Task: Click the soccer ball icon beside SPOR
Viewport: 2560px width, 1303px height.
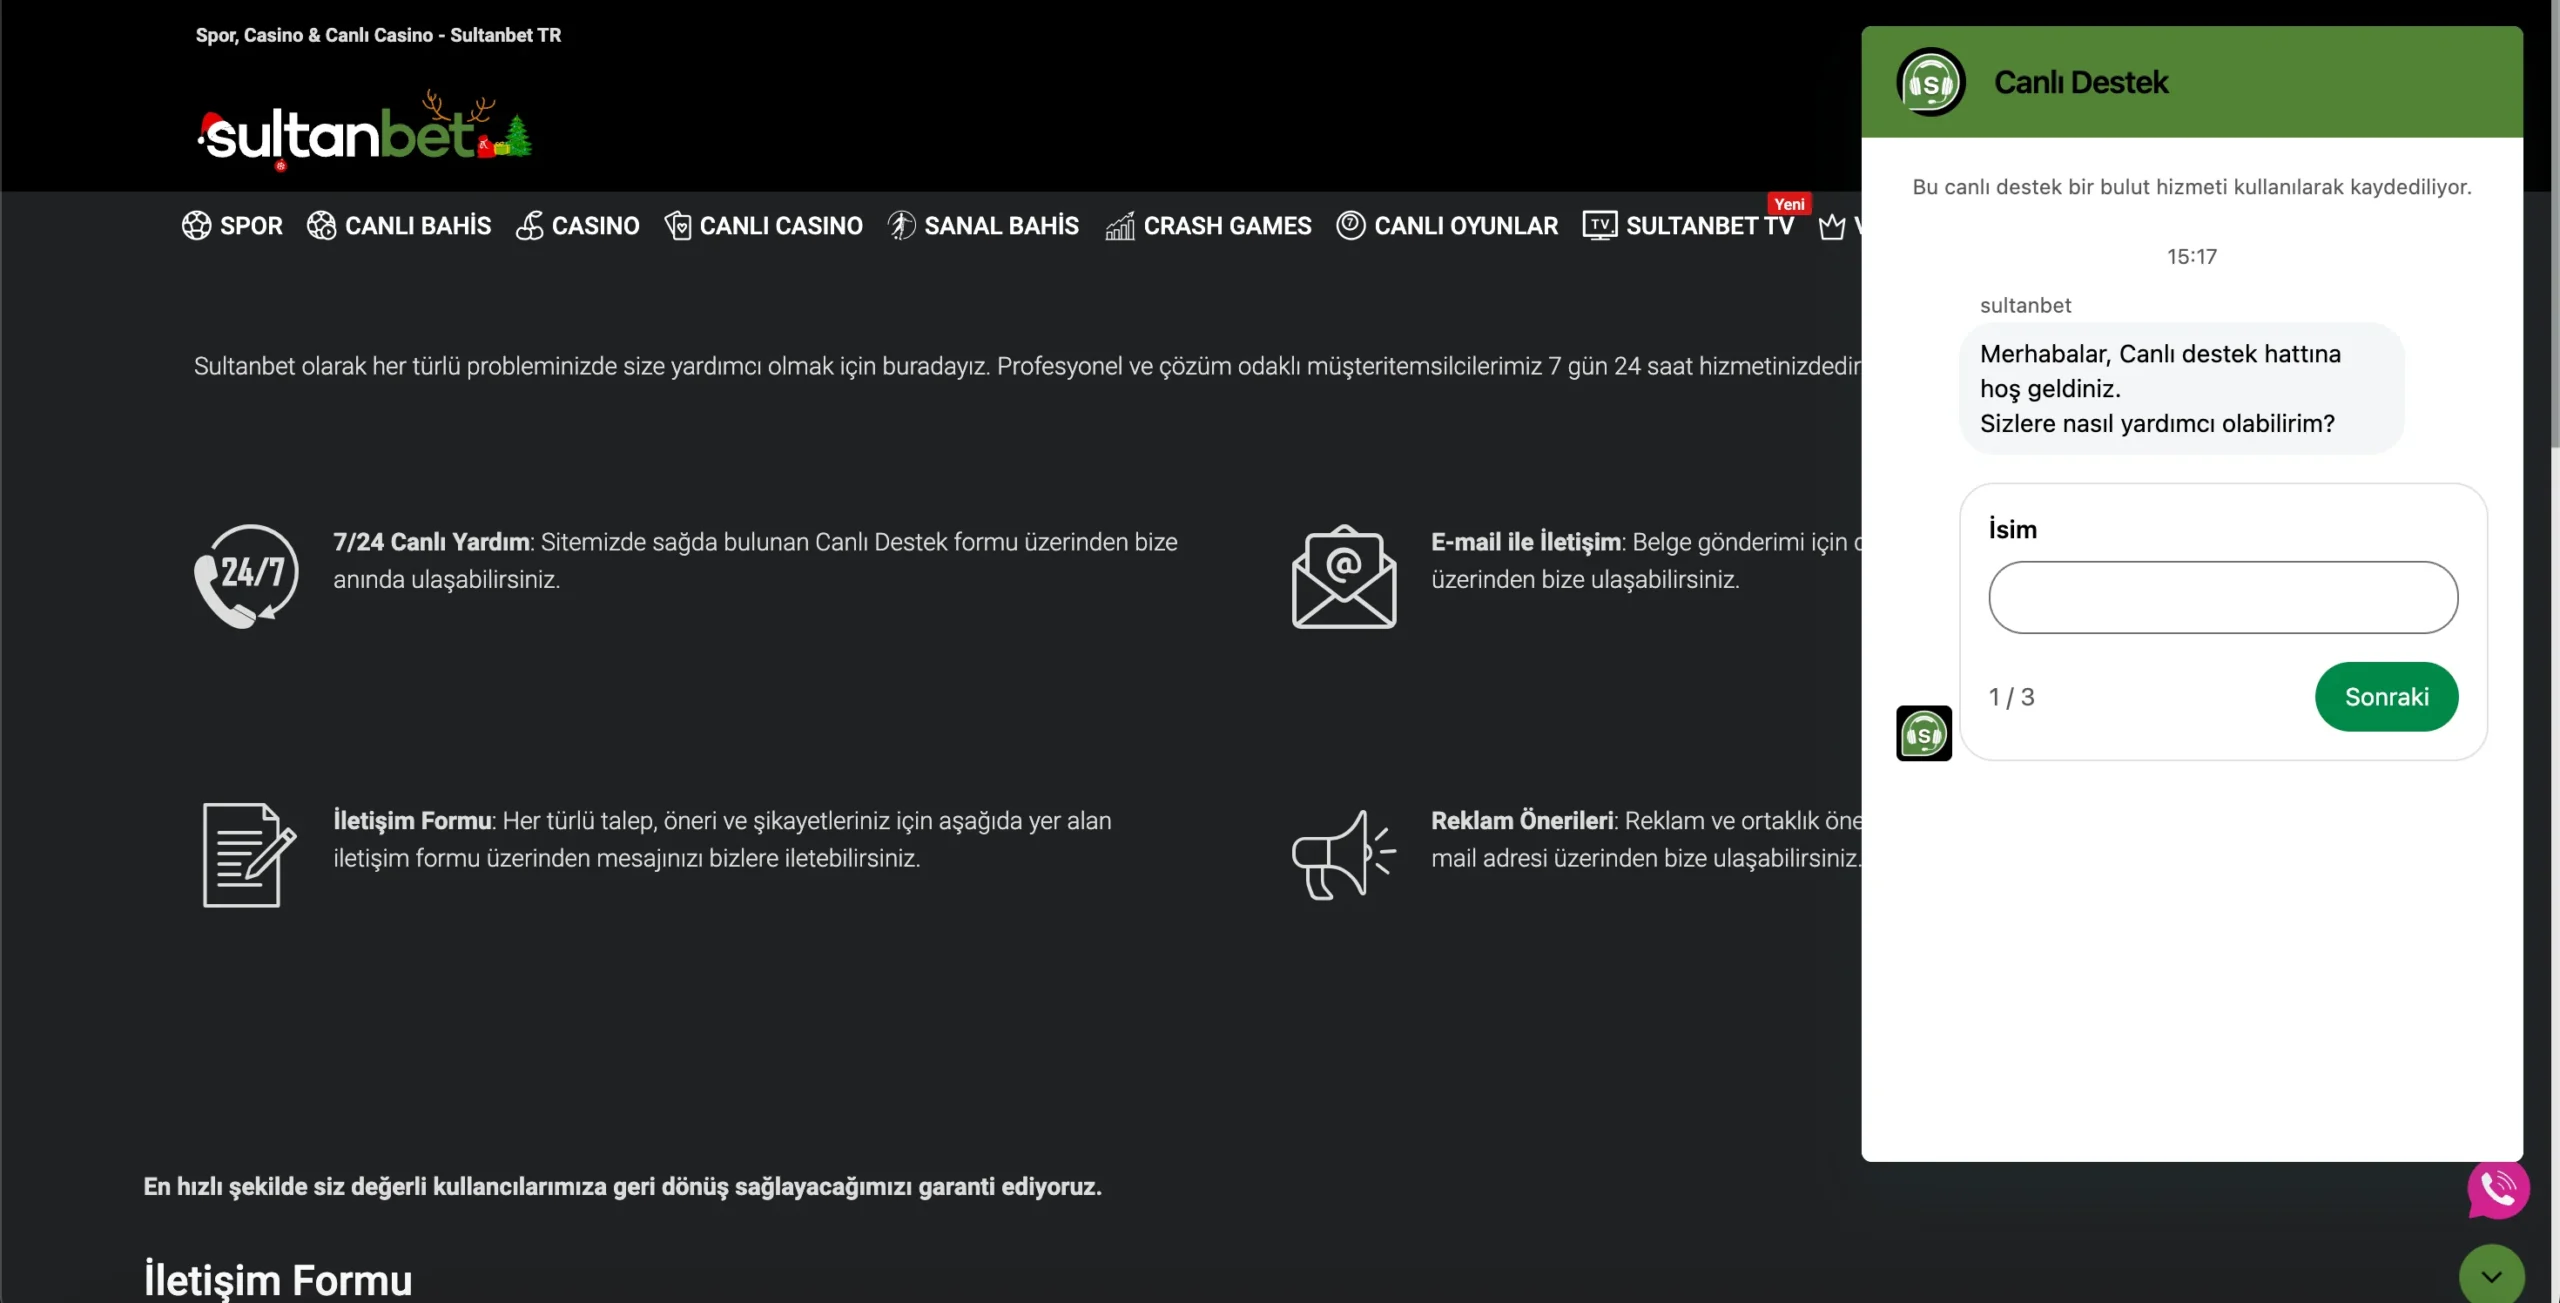Action: click(196, 226)
